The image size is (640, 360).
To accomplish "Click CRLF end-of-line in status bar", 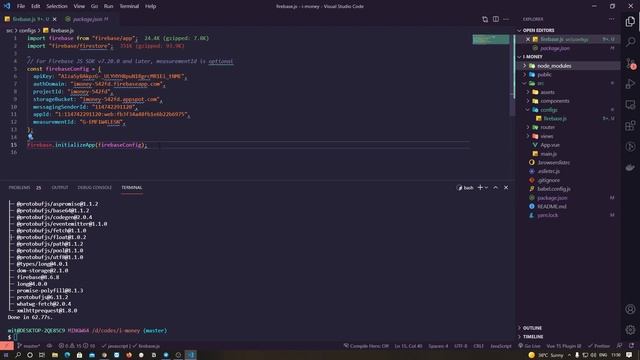I will point(478,346).
